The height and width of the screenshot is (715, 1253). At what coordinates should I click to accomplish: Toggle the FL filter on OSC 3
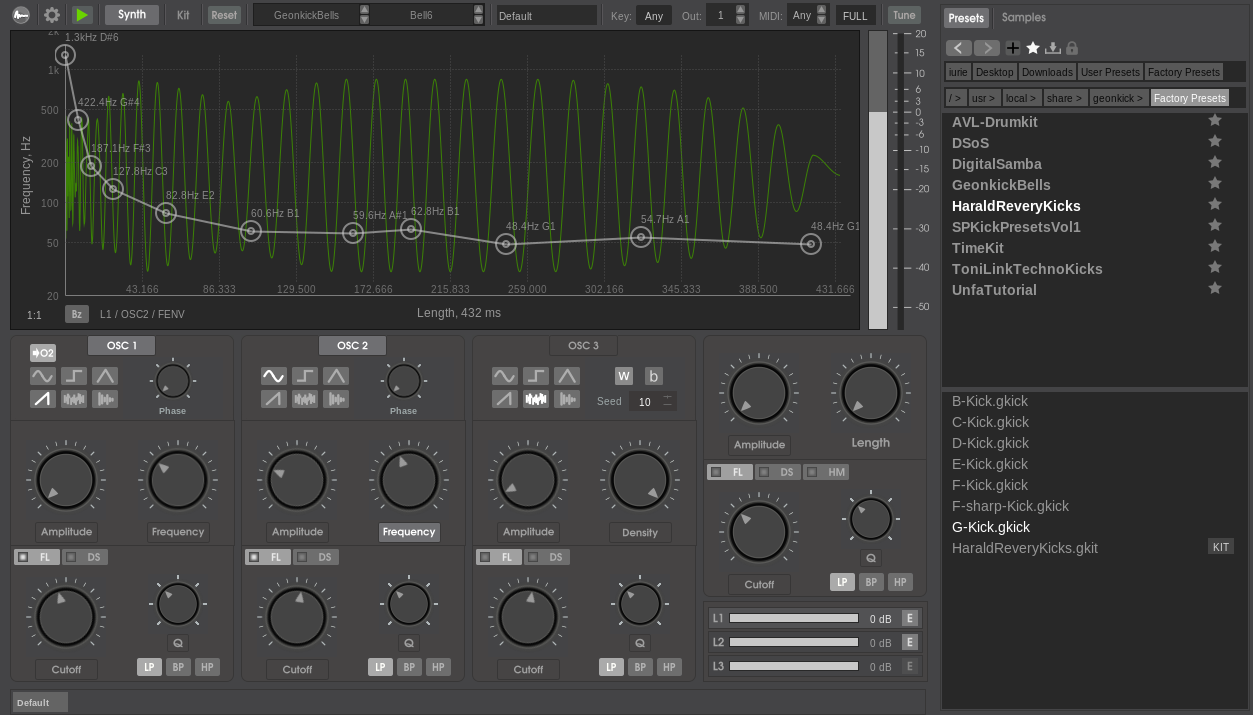pyautogui.click(x=499, y=557)
